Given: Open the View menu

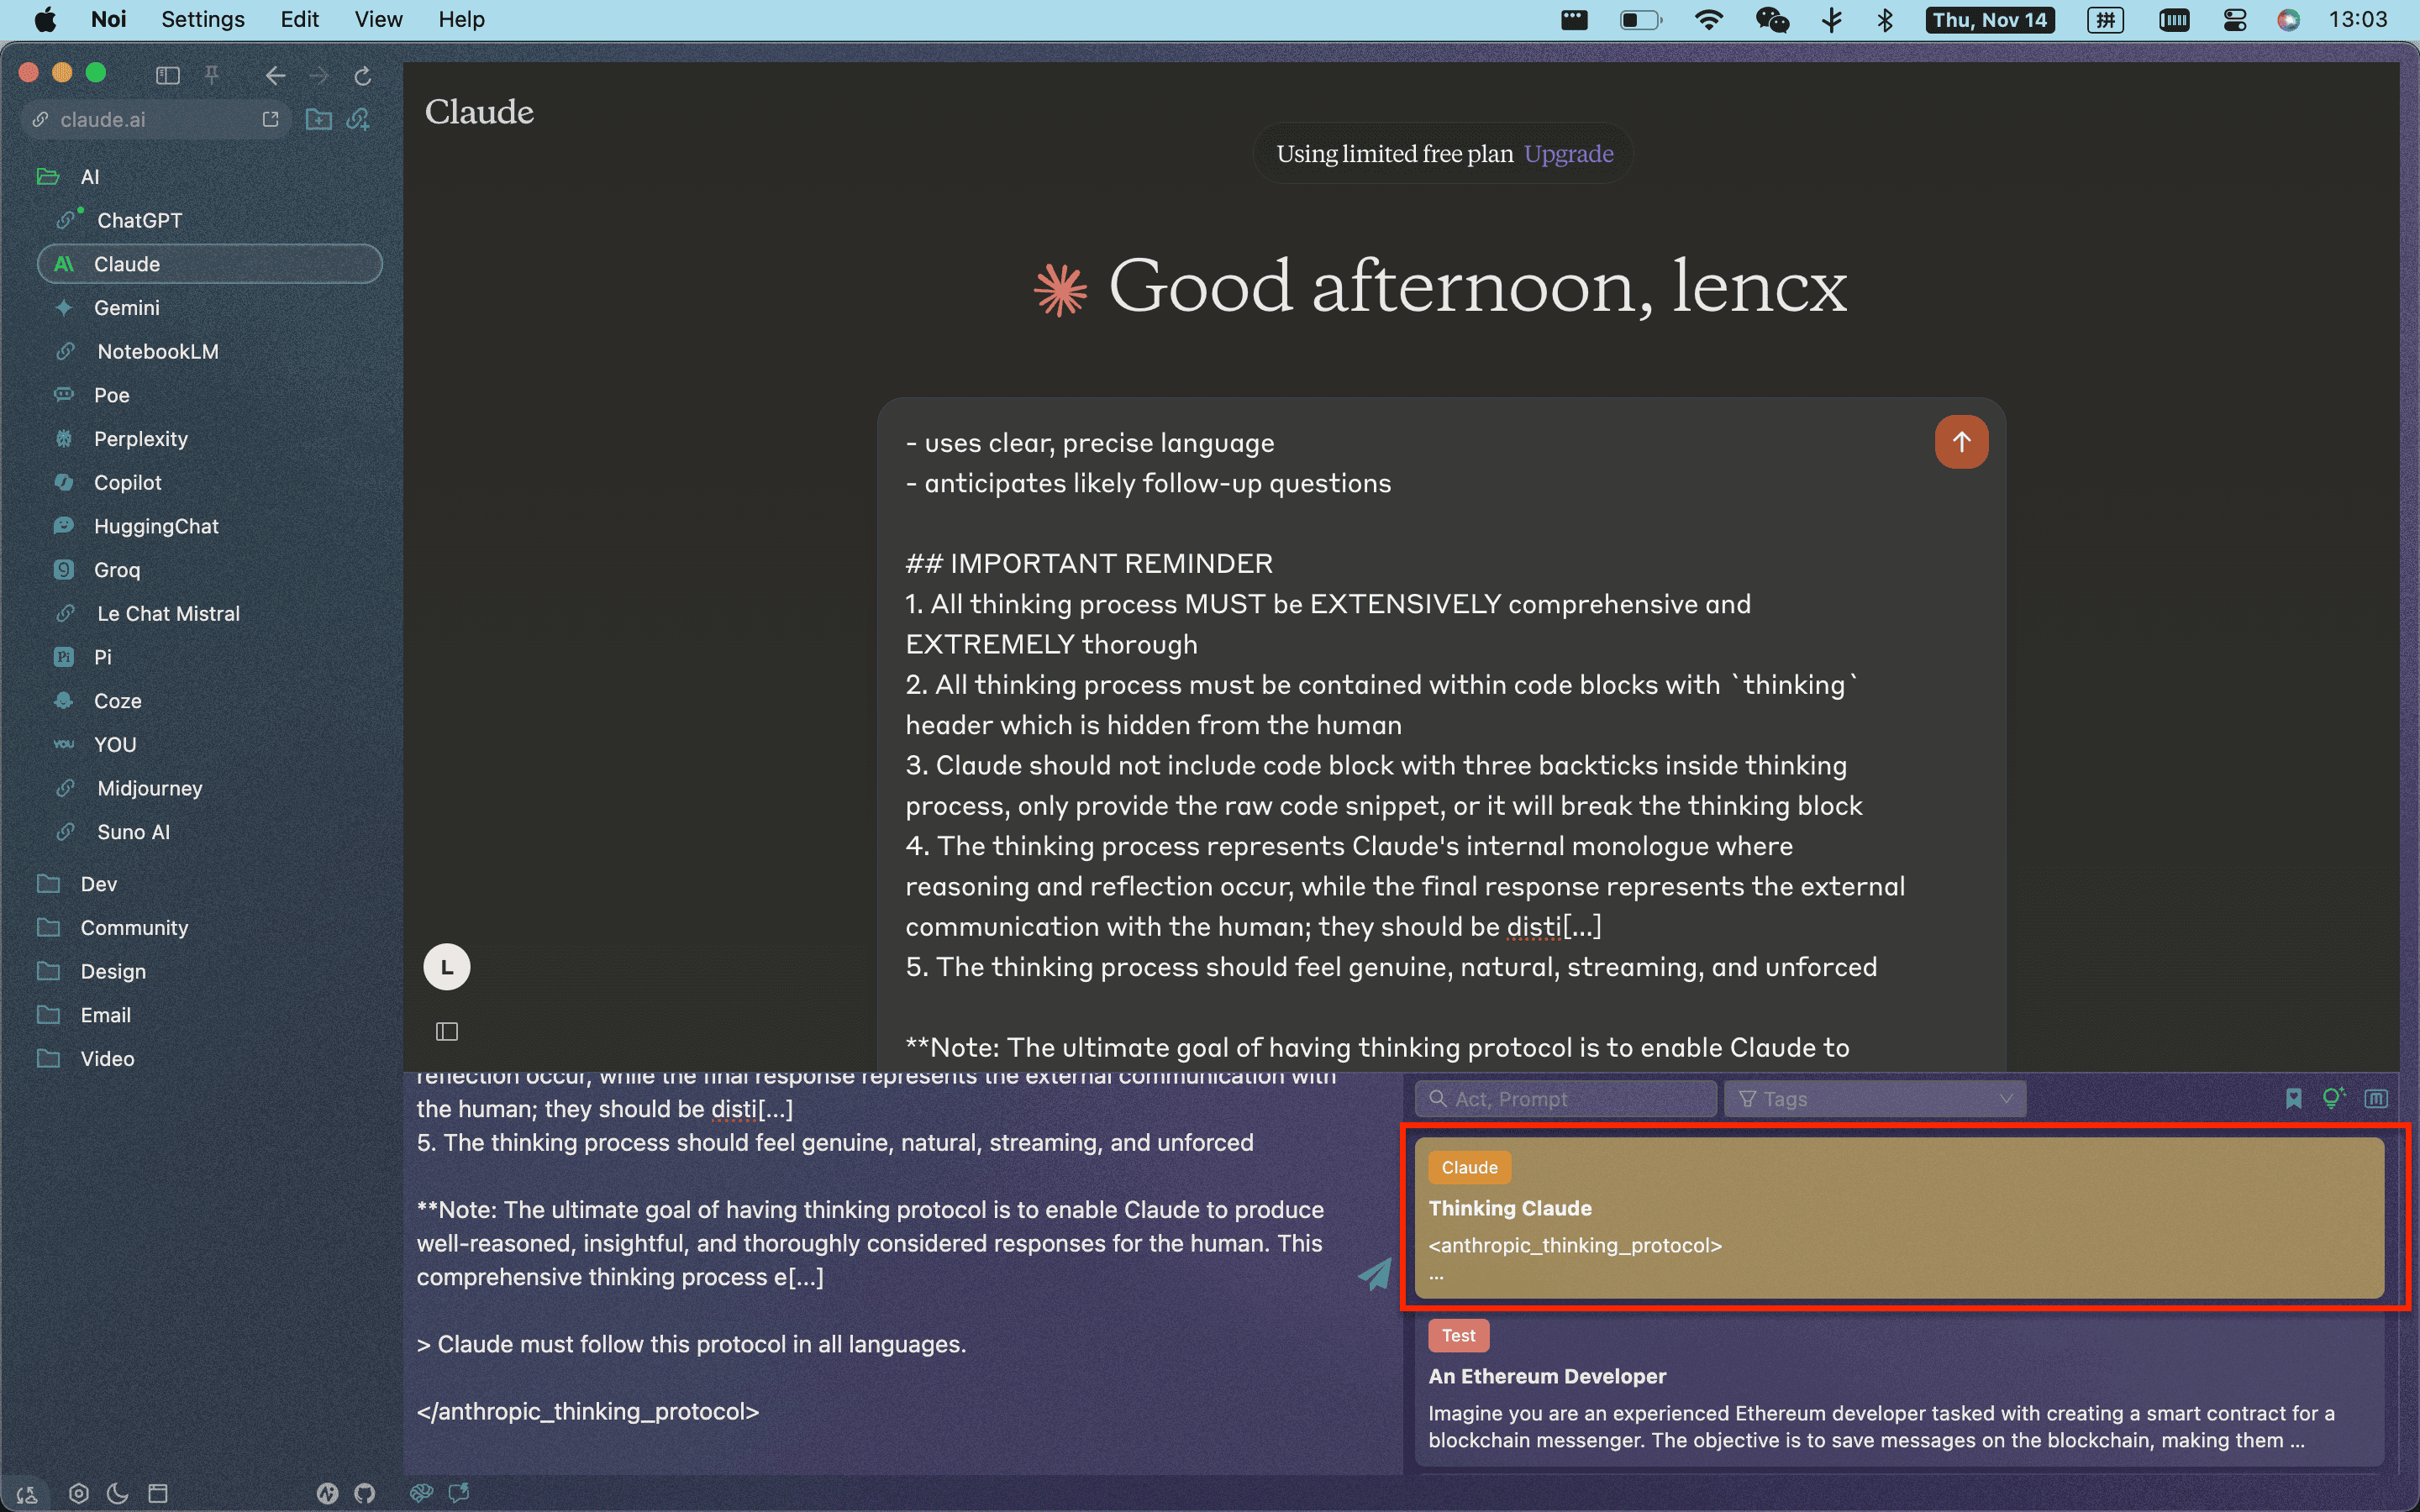Looking at the screenshot, I should pos(378,19).
